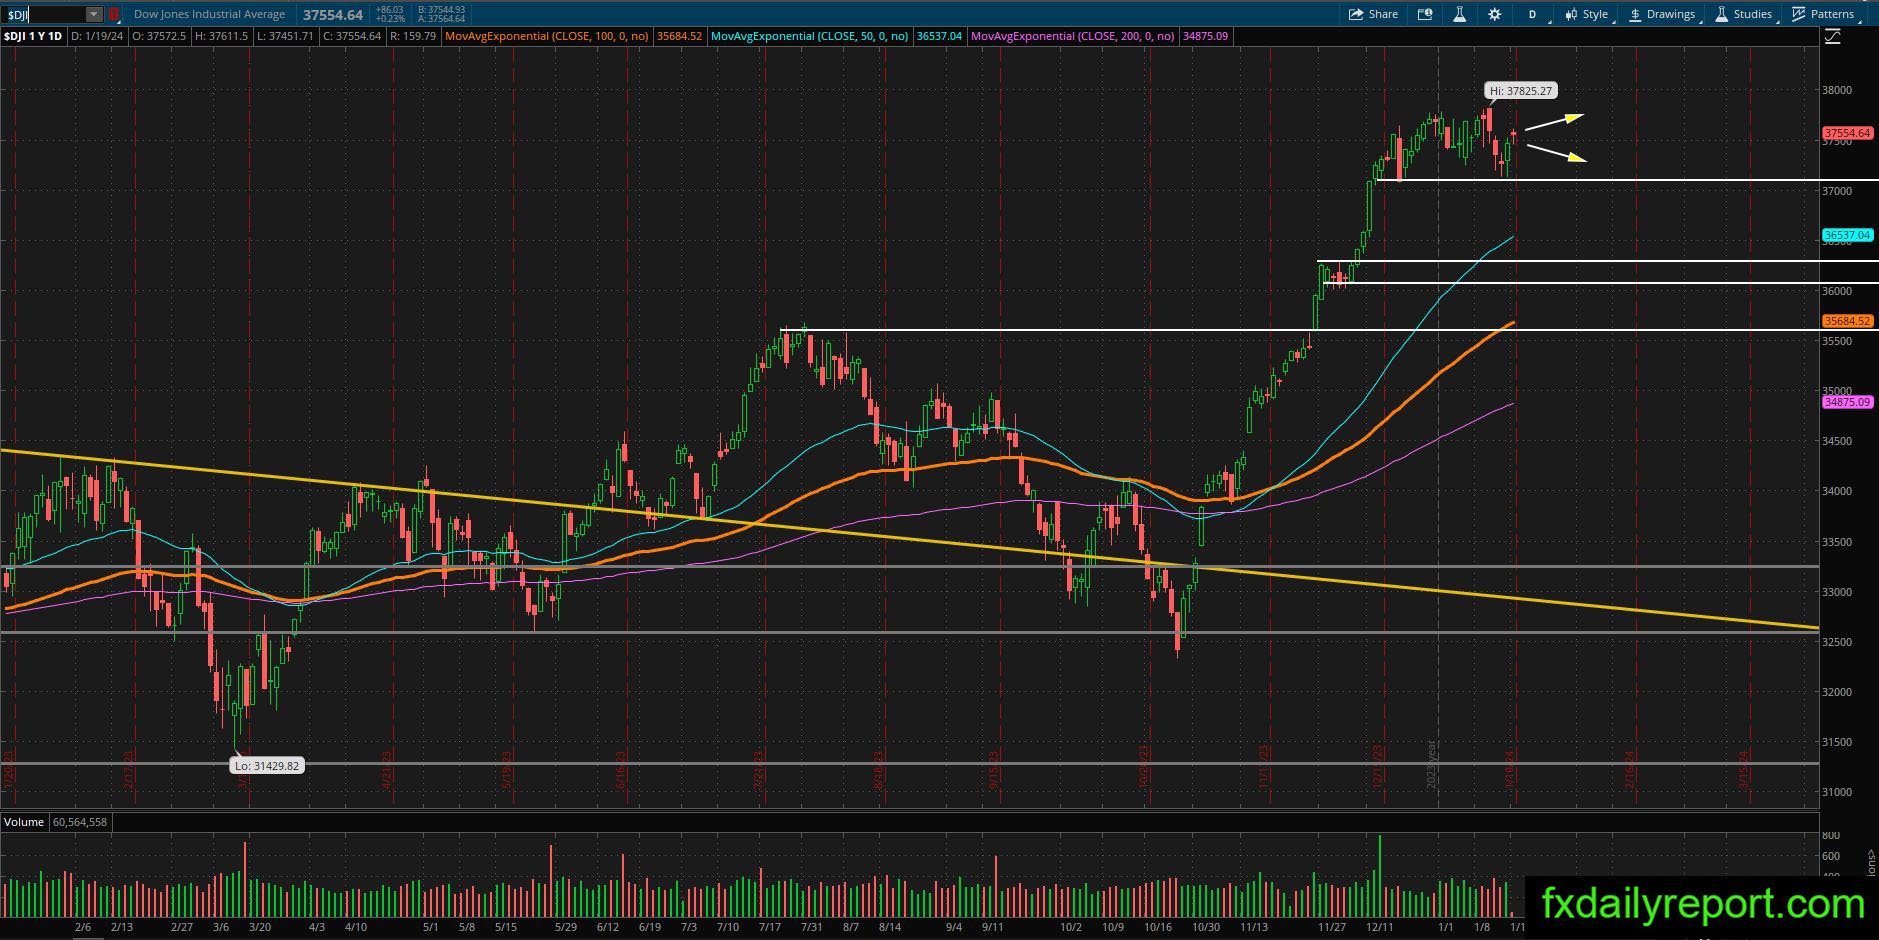1879x940 pixels.
Task: Click the high value H: 37611.5
Action: (221, 36)
